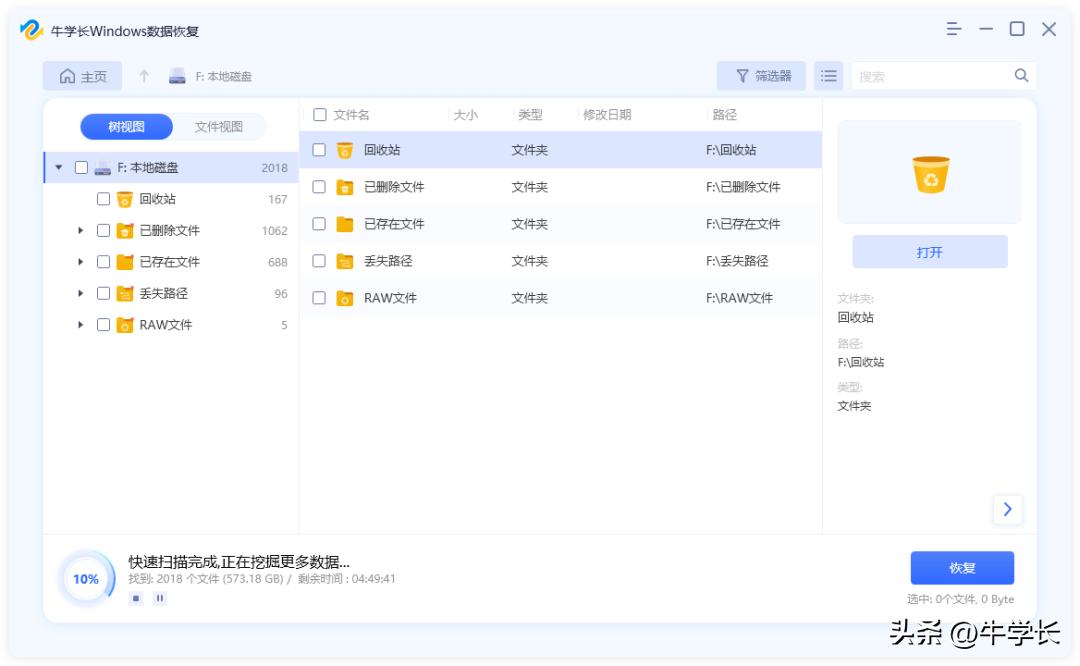Click the 打开 button

[x=929, y=251]
